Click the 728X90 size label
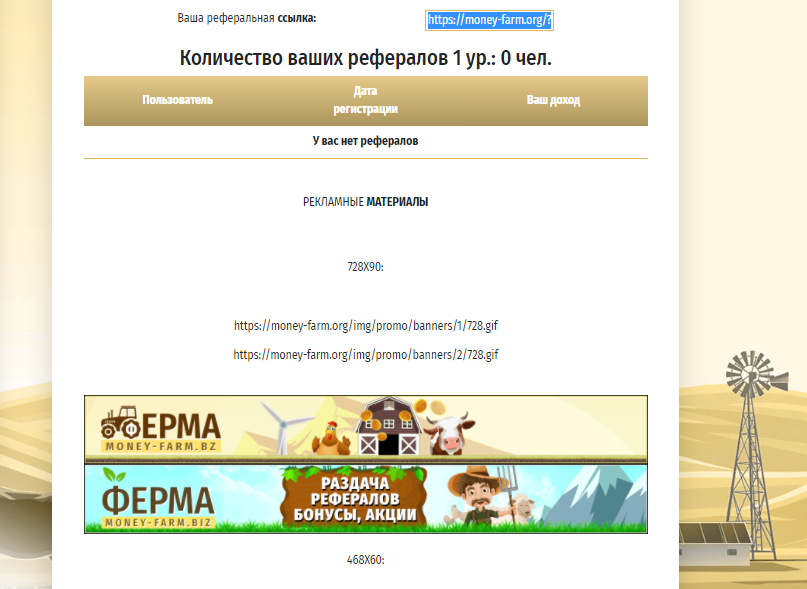The width and height of the screenshot is (807, 589). point(365,267)
